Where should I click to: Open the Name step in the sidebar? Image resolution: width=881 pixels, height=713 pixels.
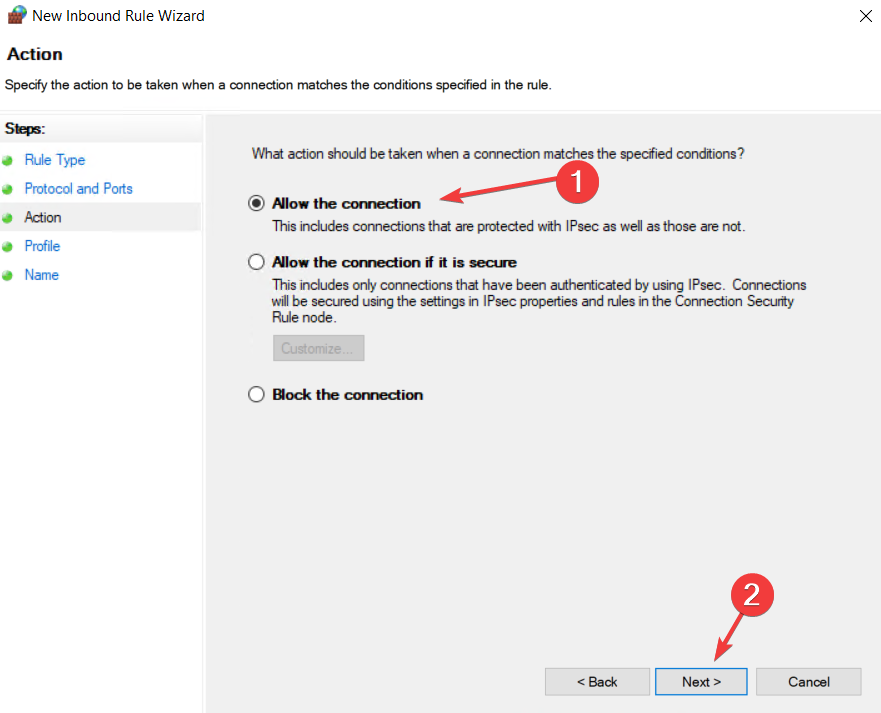[x=41, y=275]
